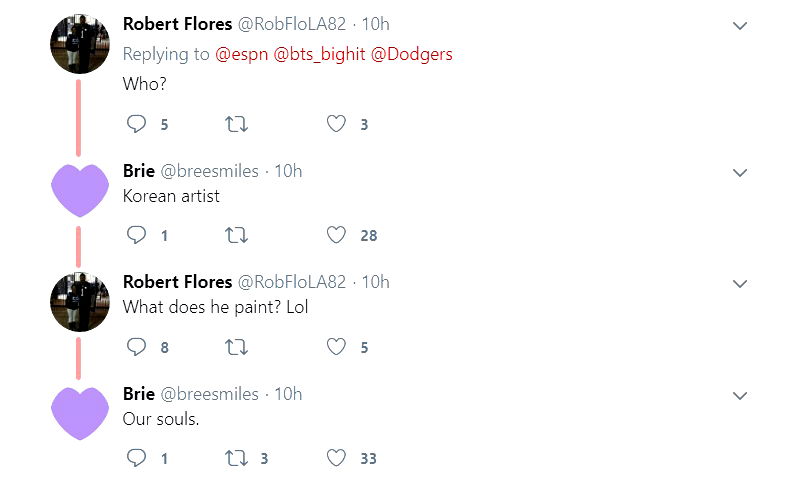Expand options menu on "Korean artist" tweet
Image resolution: width=800 pixels, height=481 pixels.
[x=740, y=173]
